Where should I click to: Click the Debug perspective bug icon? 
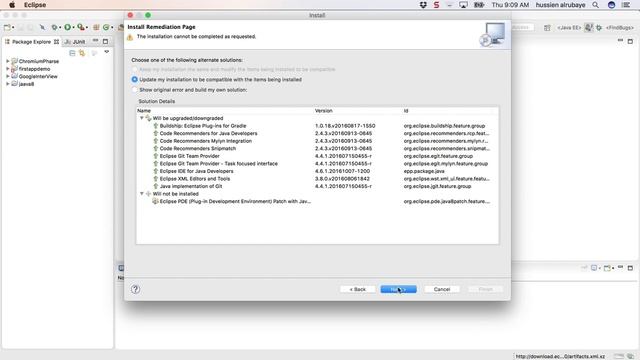pyautogui.click(x=599, y=28)
